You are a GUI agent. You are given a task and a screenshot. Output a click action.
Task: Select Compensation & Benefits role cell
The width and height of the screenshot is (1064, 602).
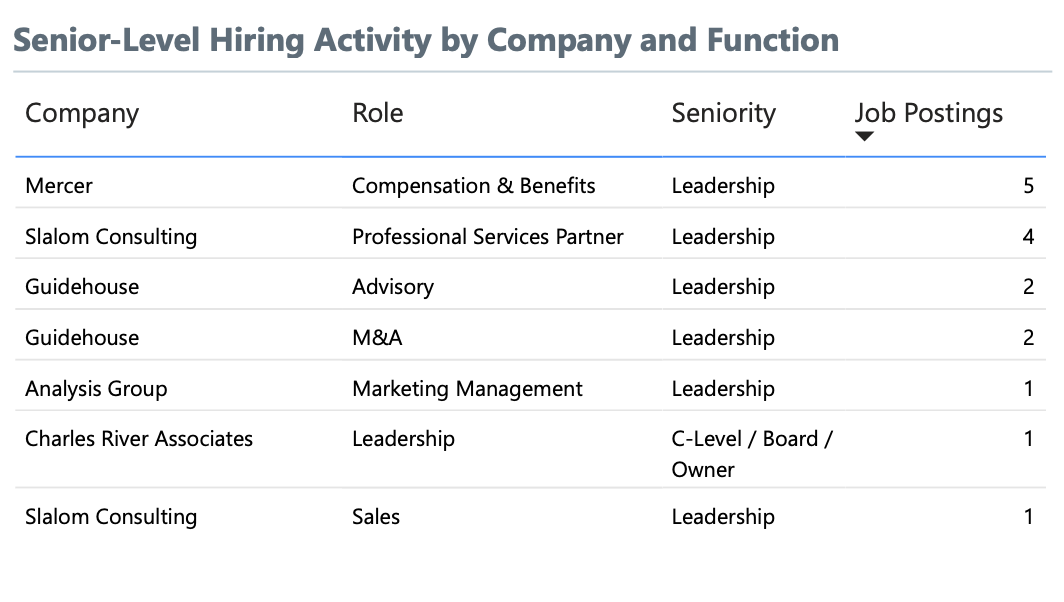(474, 186)
